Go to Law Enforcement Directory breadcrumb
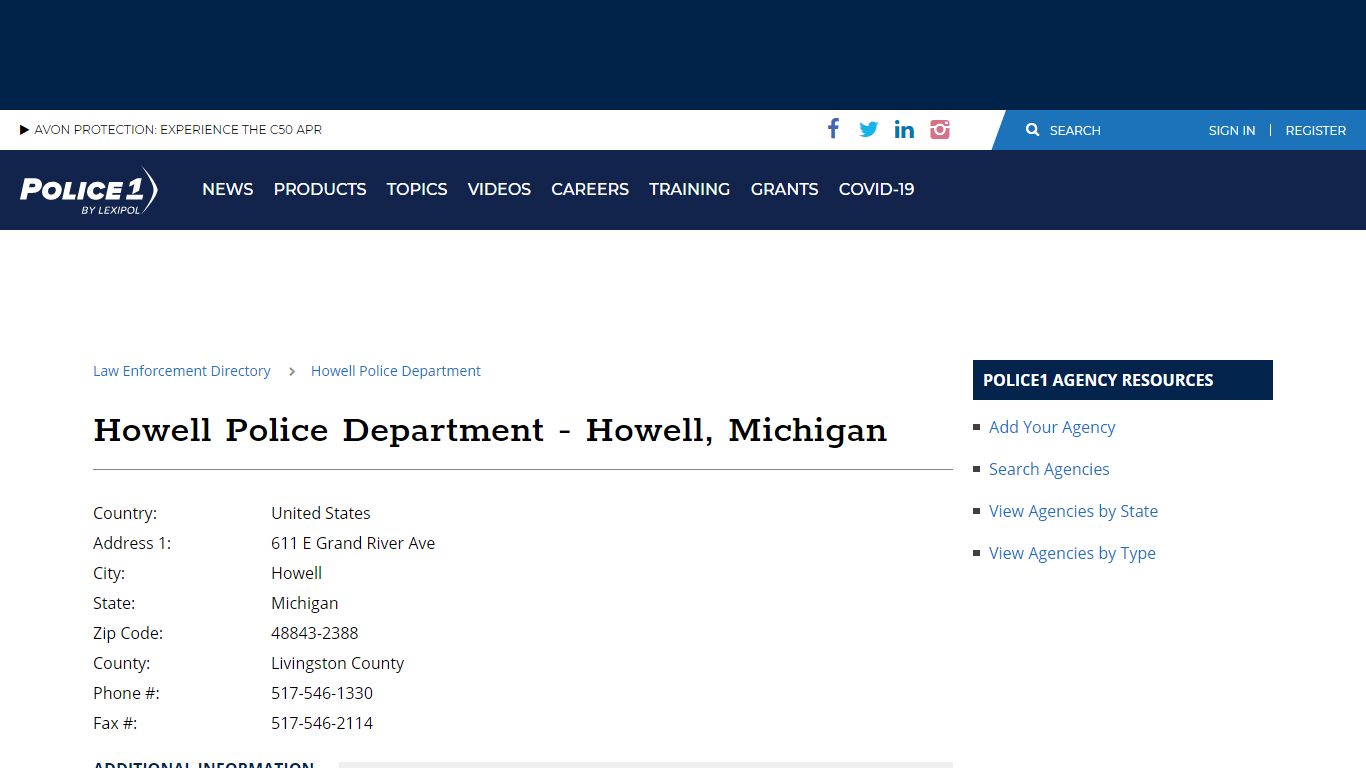Viewport: 1366px width, 768px height. [182, 371]
